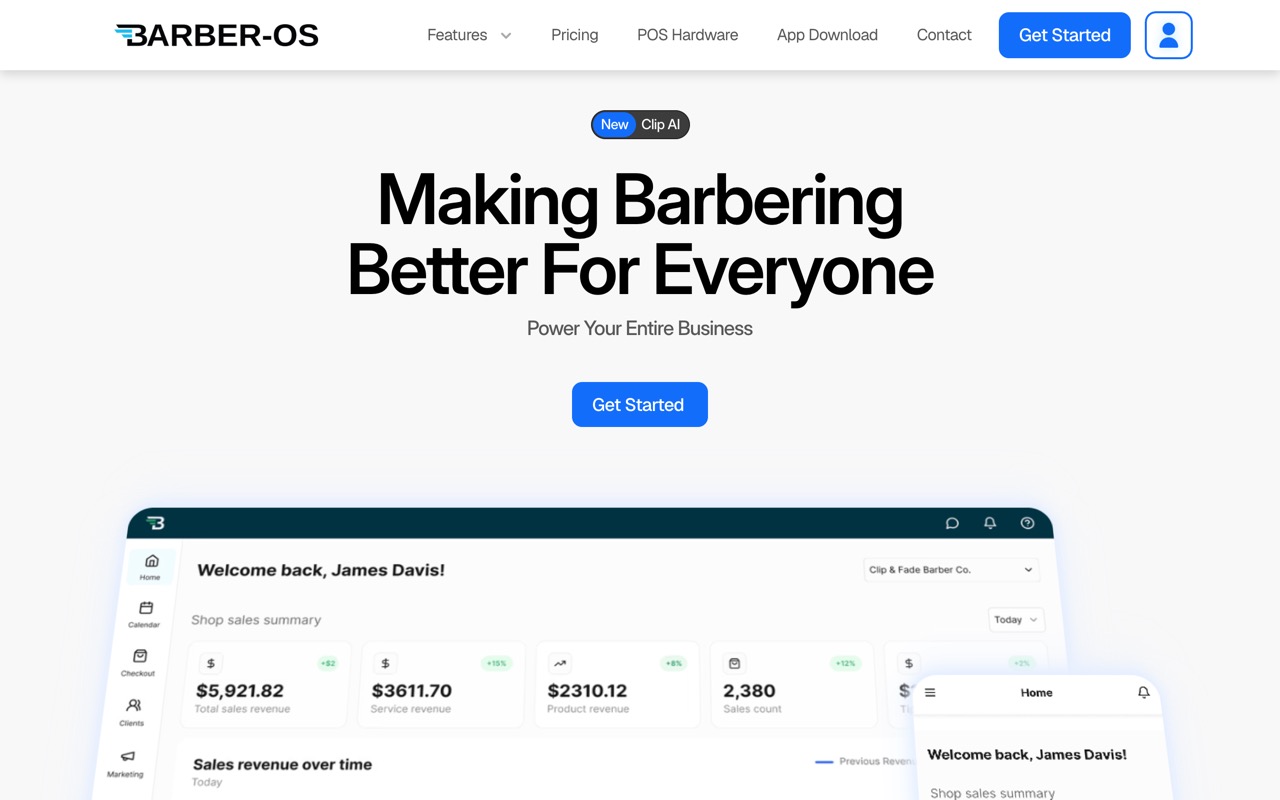Open the Clip & Fade Barber Co. dropdown
This screenshot has height=800, width=1280.
[x=950, y=570]
